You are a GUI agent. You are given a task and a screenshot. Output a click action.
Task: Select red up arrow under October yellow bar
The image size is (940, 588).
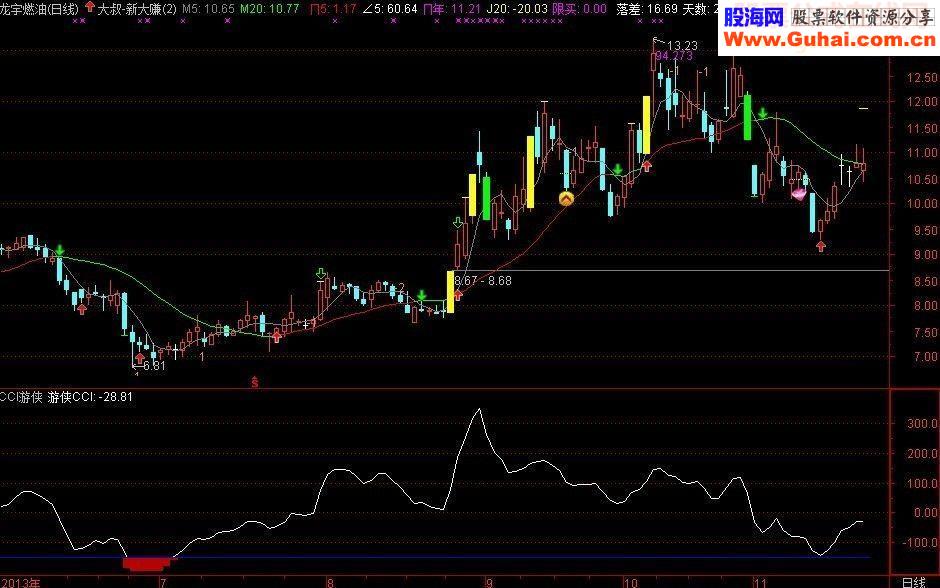coord(647,166)
